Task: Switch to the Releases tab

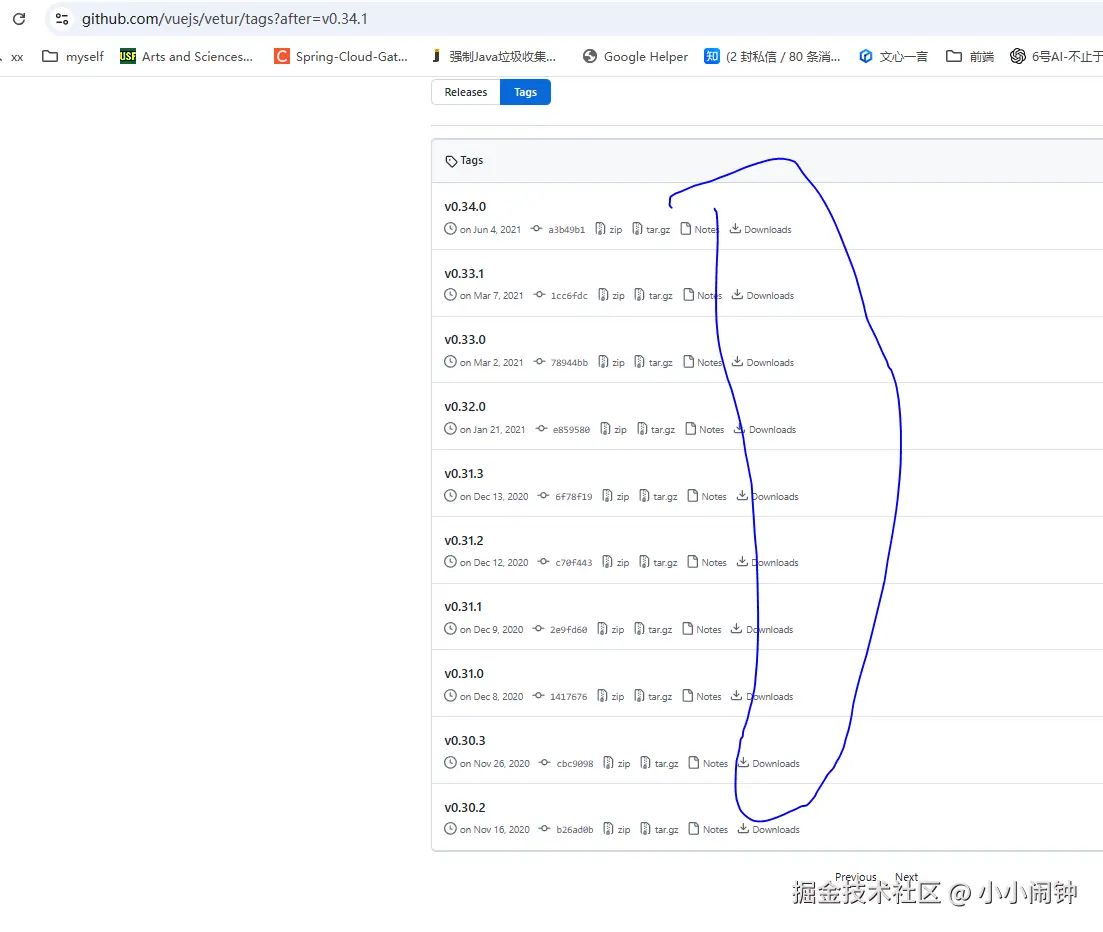Action: pyautogui.click(x=465, y=91)
